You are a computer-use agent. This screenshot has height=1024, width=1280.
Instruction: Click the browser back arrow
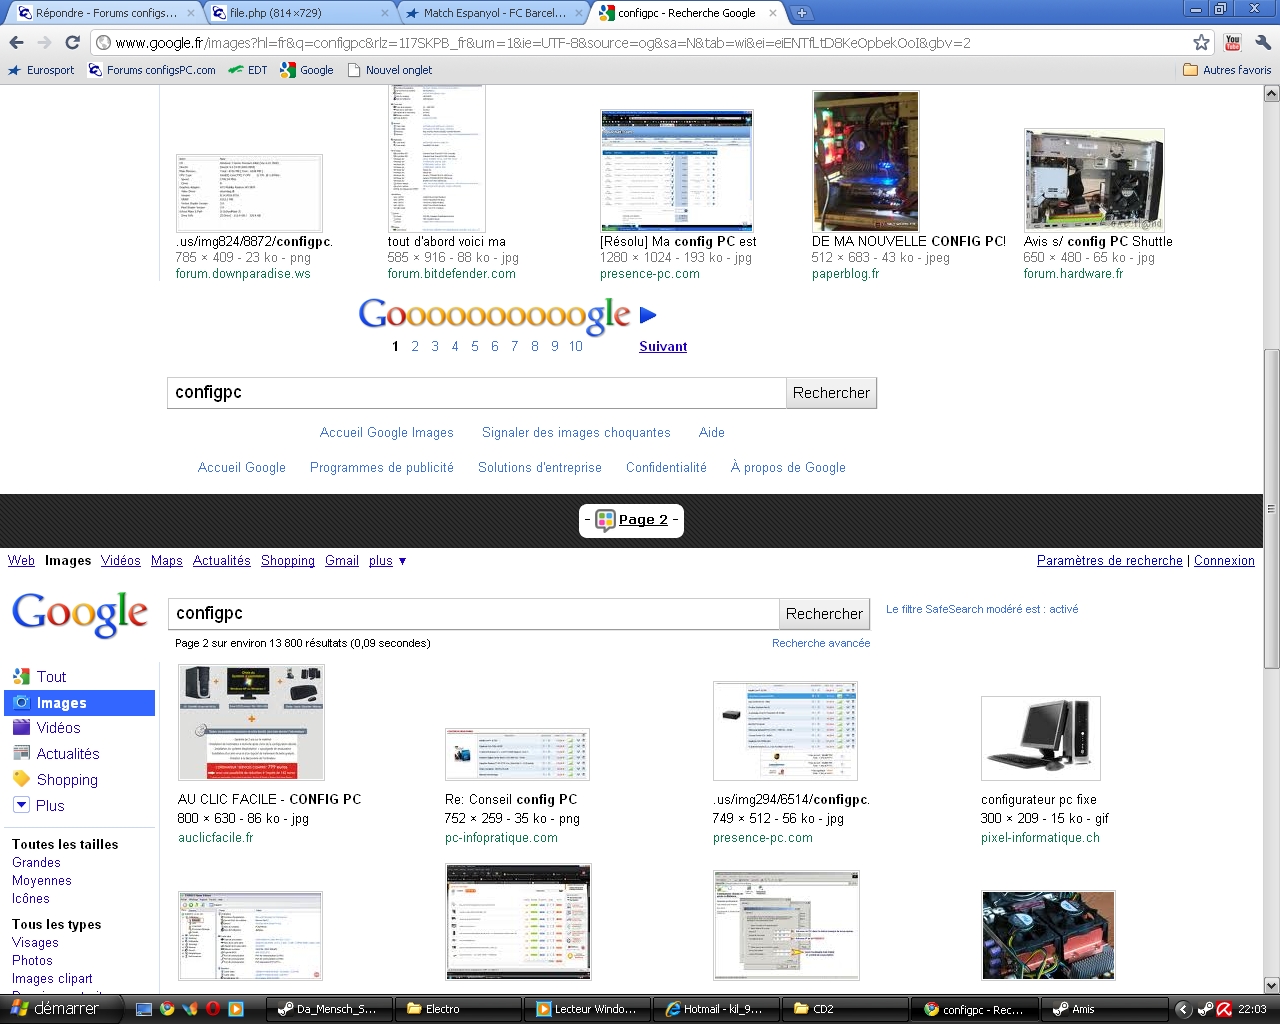(16, 42)
